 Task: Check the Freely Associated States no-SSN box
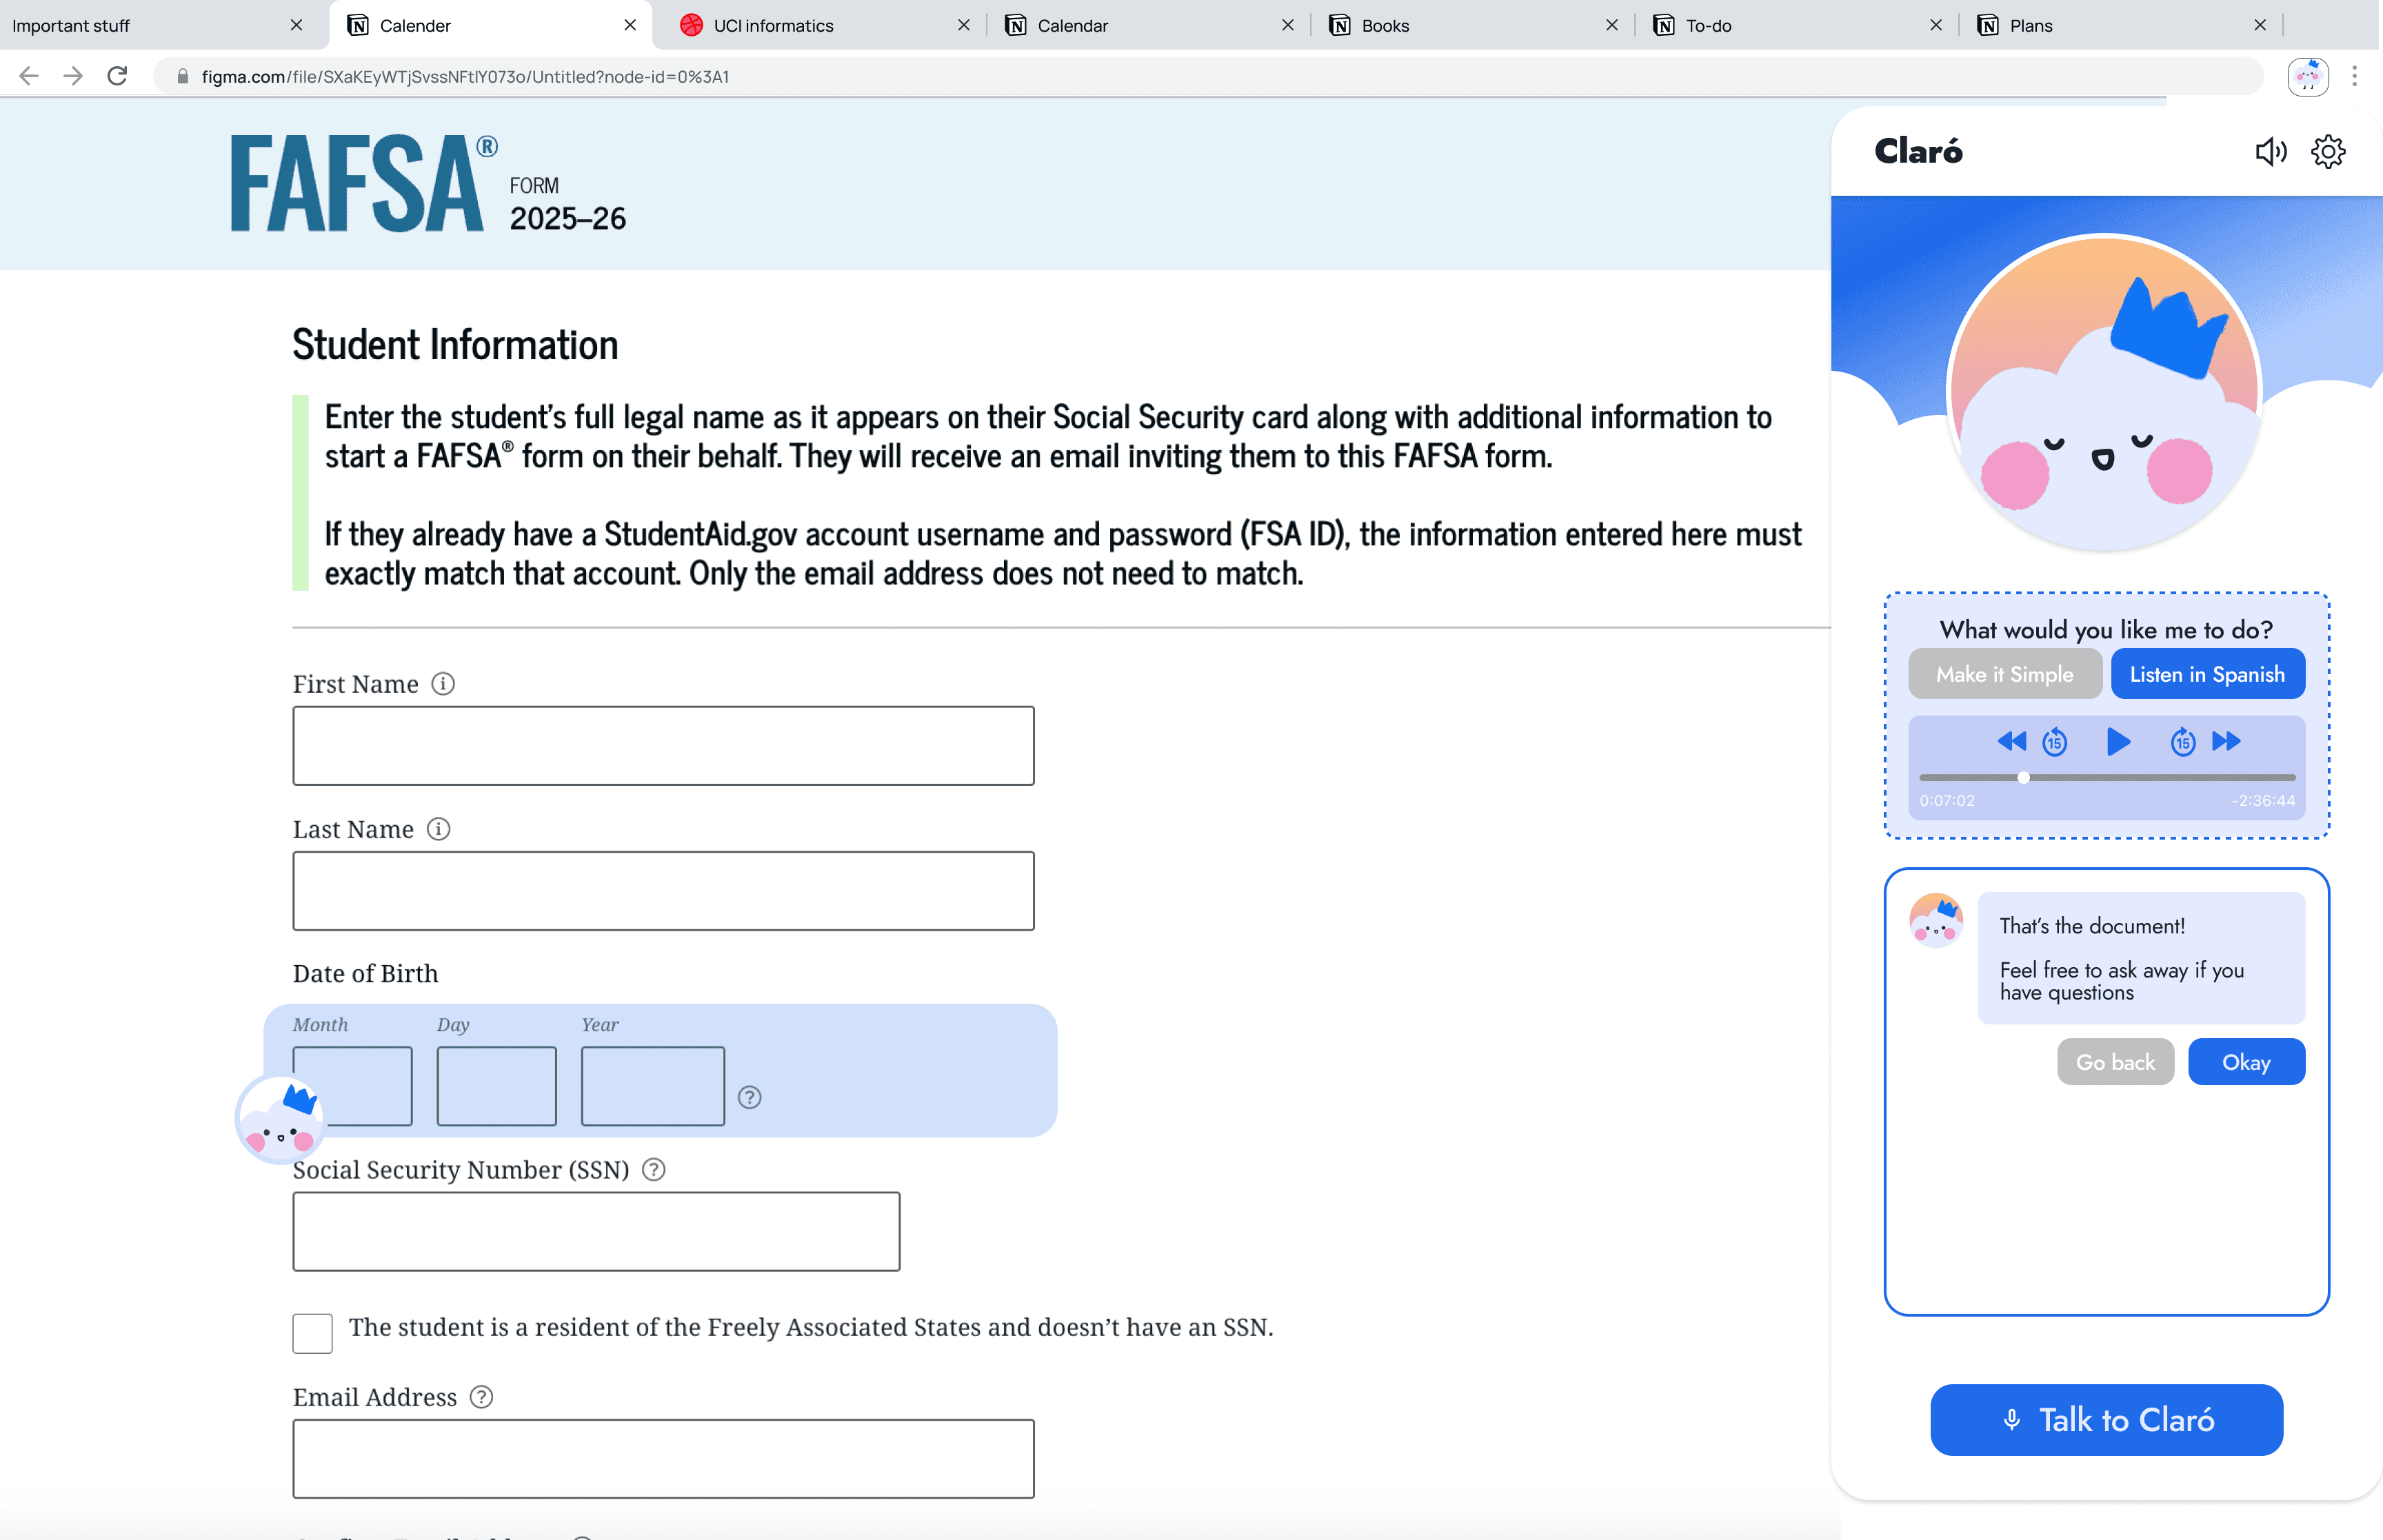(312, 1333)
